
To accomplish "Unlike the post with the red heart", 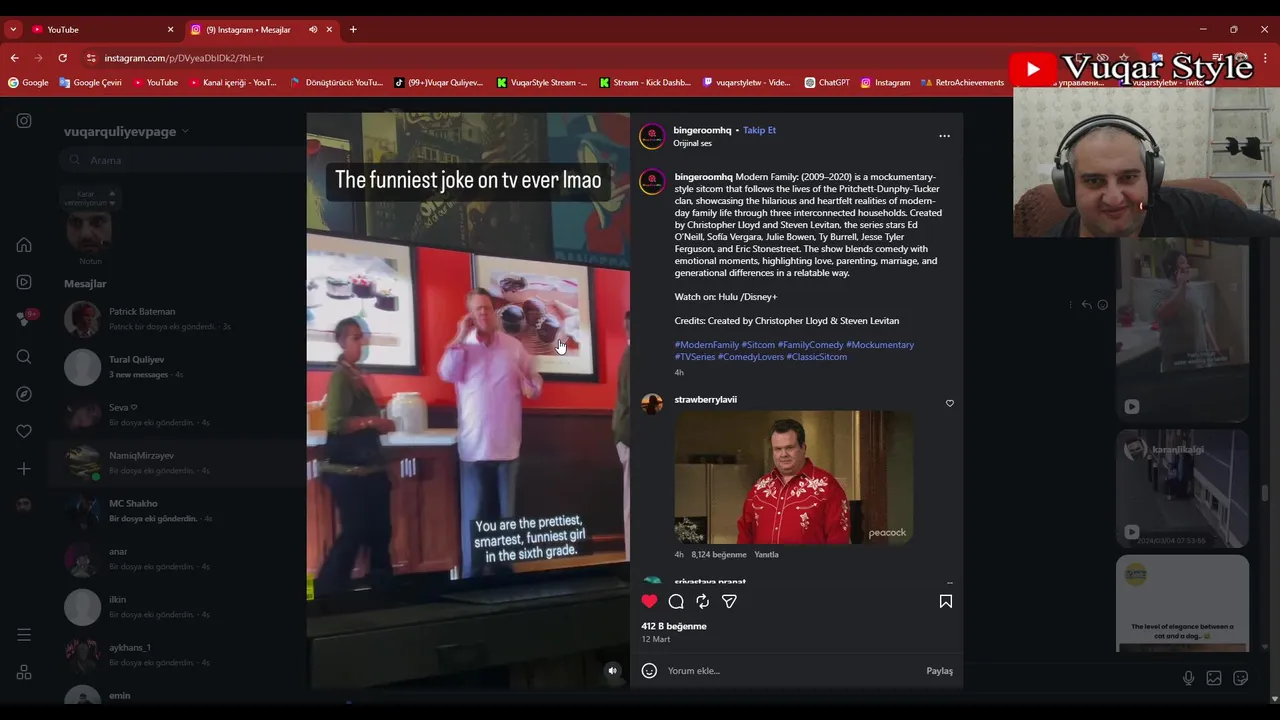I will (x=649, y=601).
